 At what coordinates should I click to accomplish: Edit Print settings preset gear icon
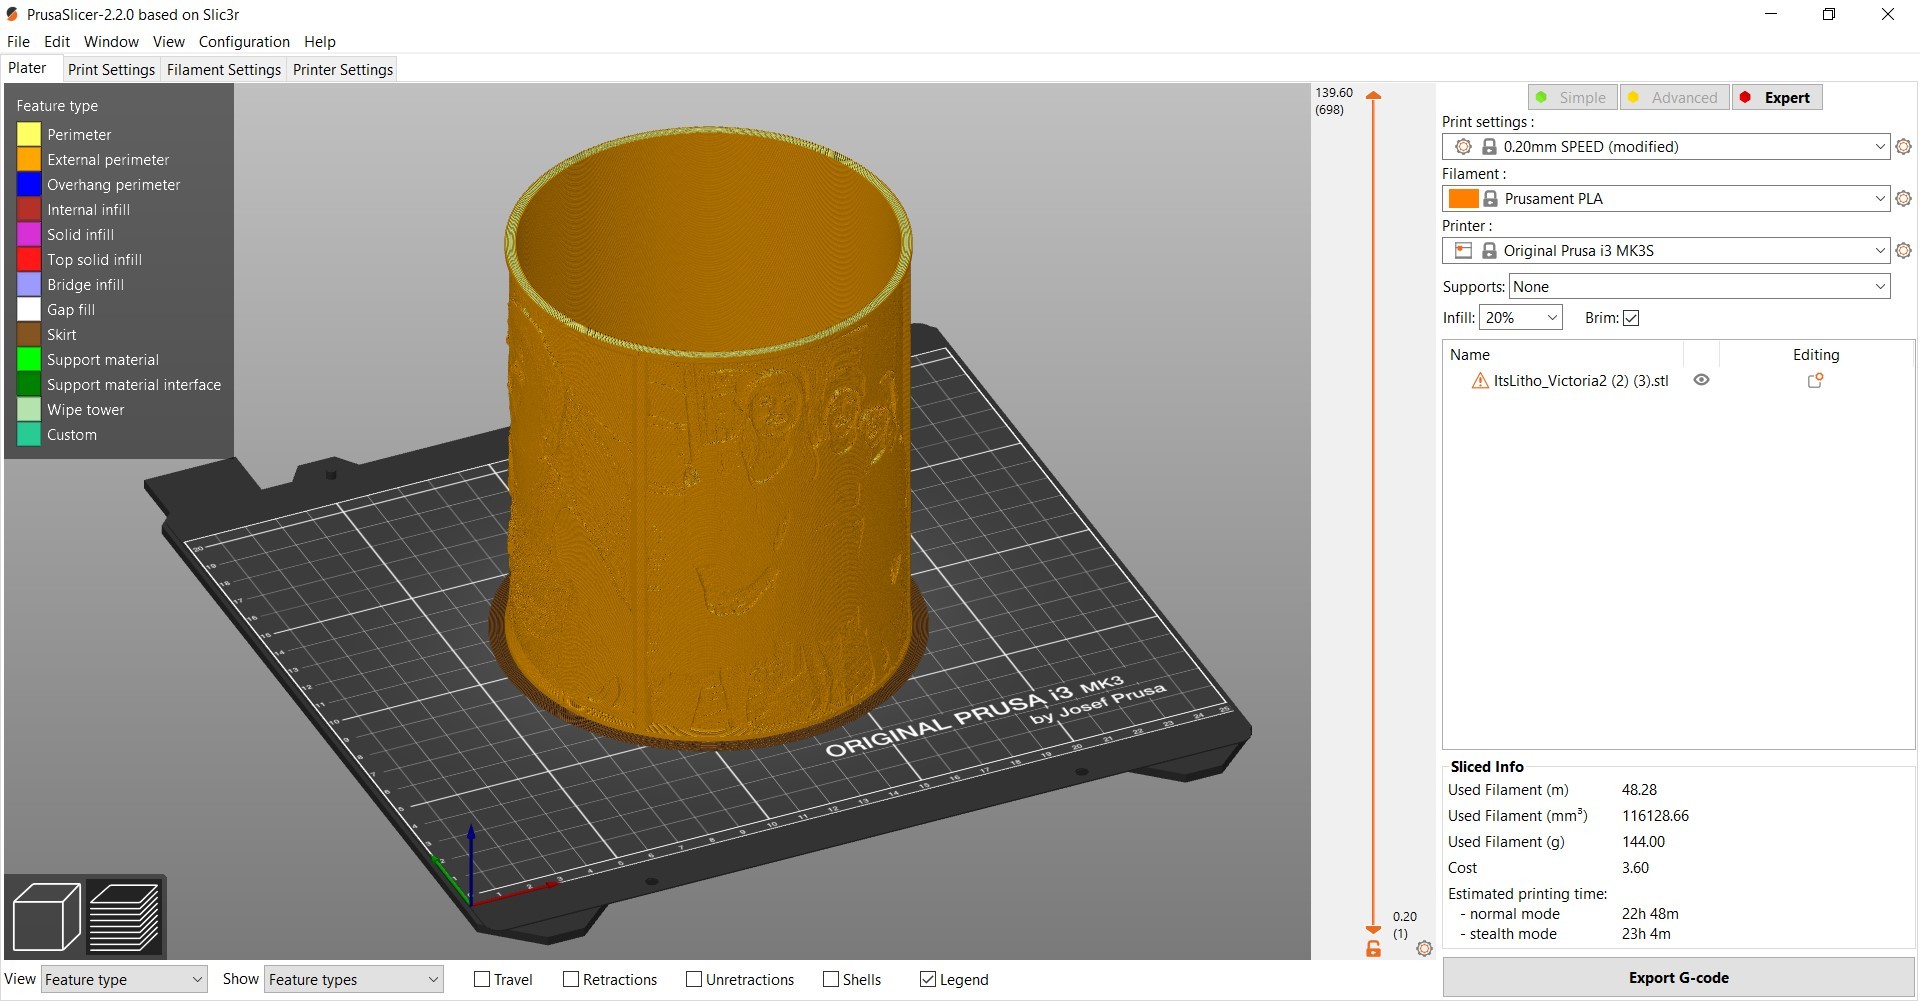coord(1904,147)
